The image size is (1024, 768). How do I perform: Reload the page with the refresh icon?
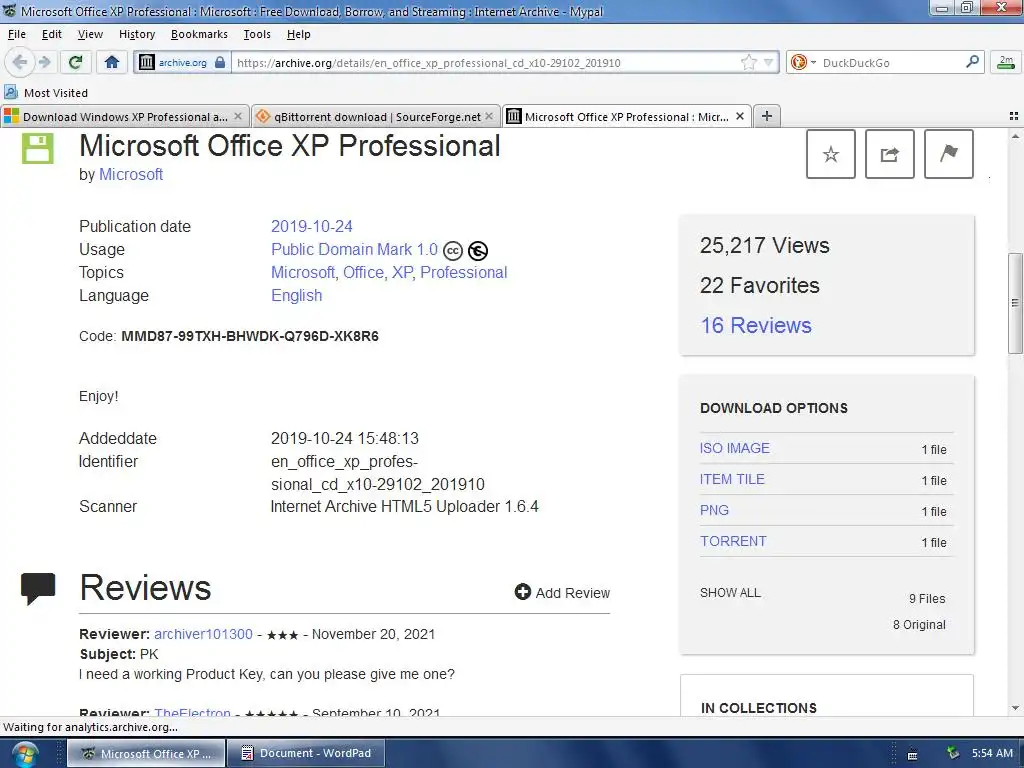tap(76, 63)
